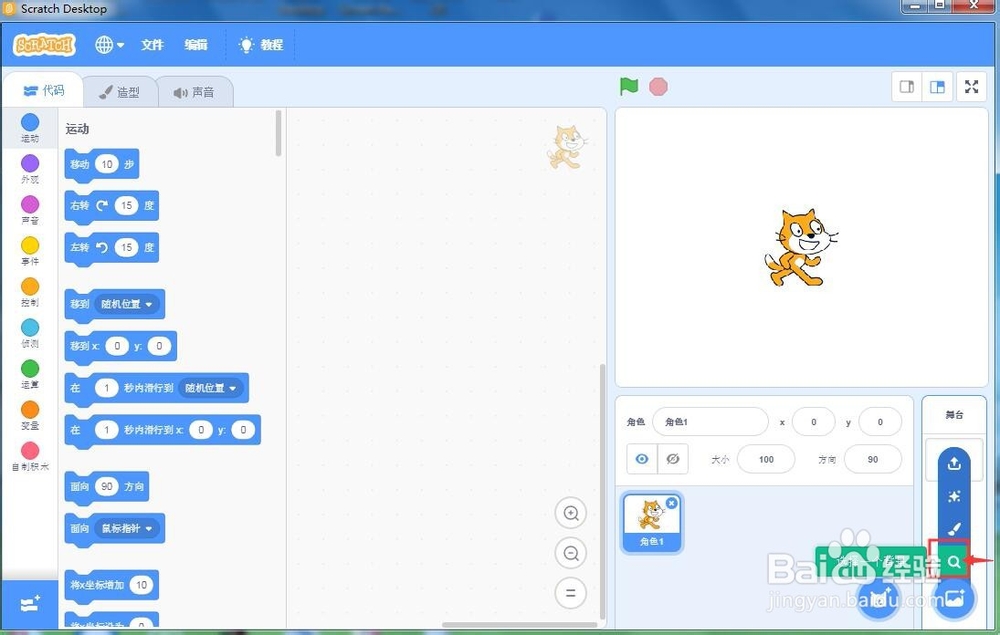Click the workspace vertical scrollbar
This screenshot has height=635, width=1000.
(602, 491)
